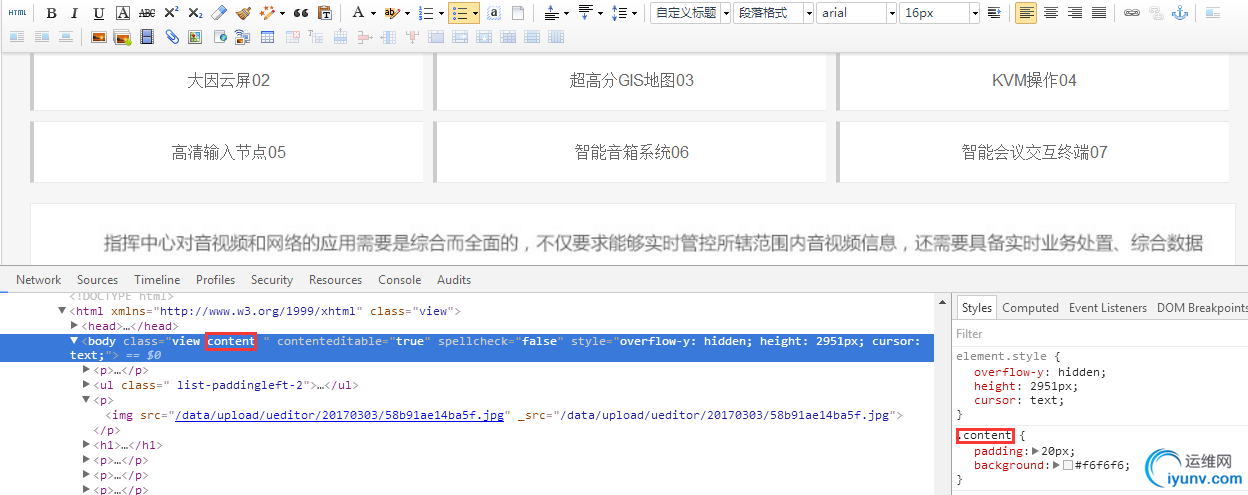Switch to the Timeline tab
This screenshot has height=495, width=1248.
[157, 280]
